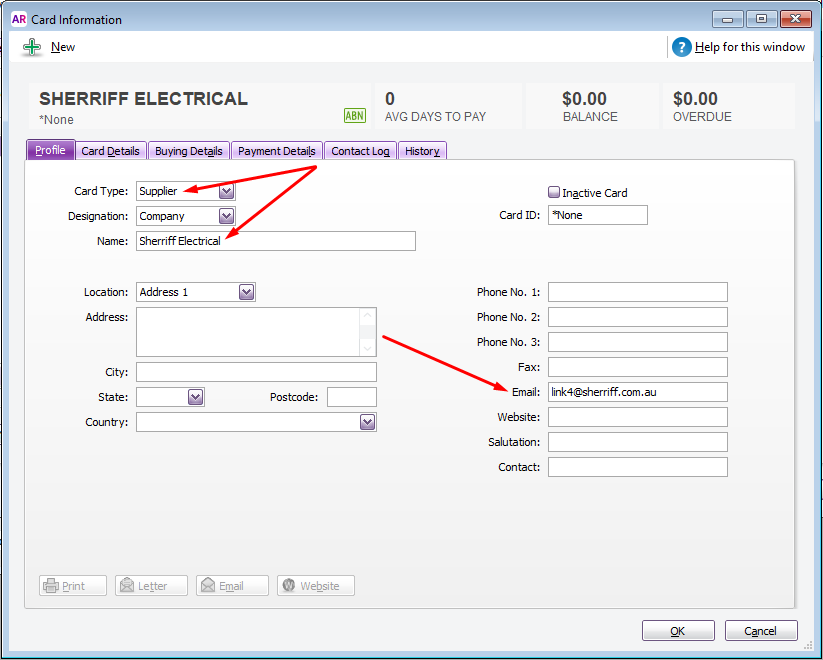Open the Card Type dropdown
823x660 pixels.
[x=226, y=191]
